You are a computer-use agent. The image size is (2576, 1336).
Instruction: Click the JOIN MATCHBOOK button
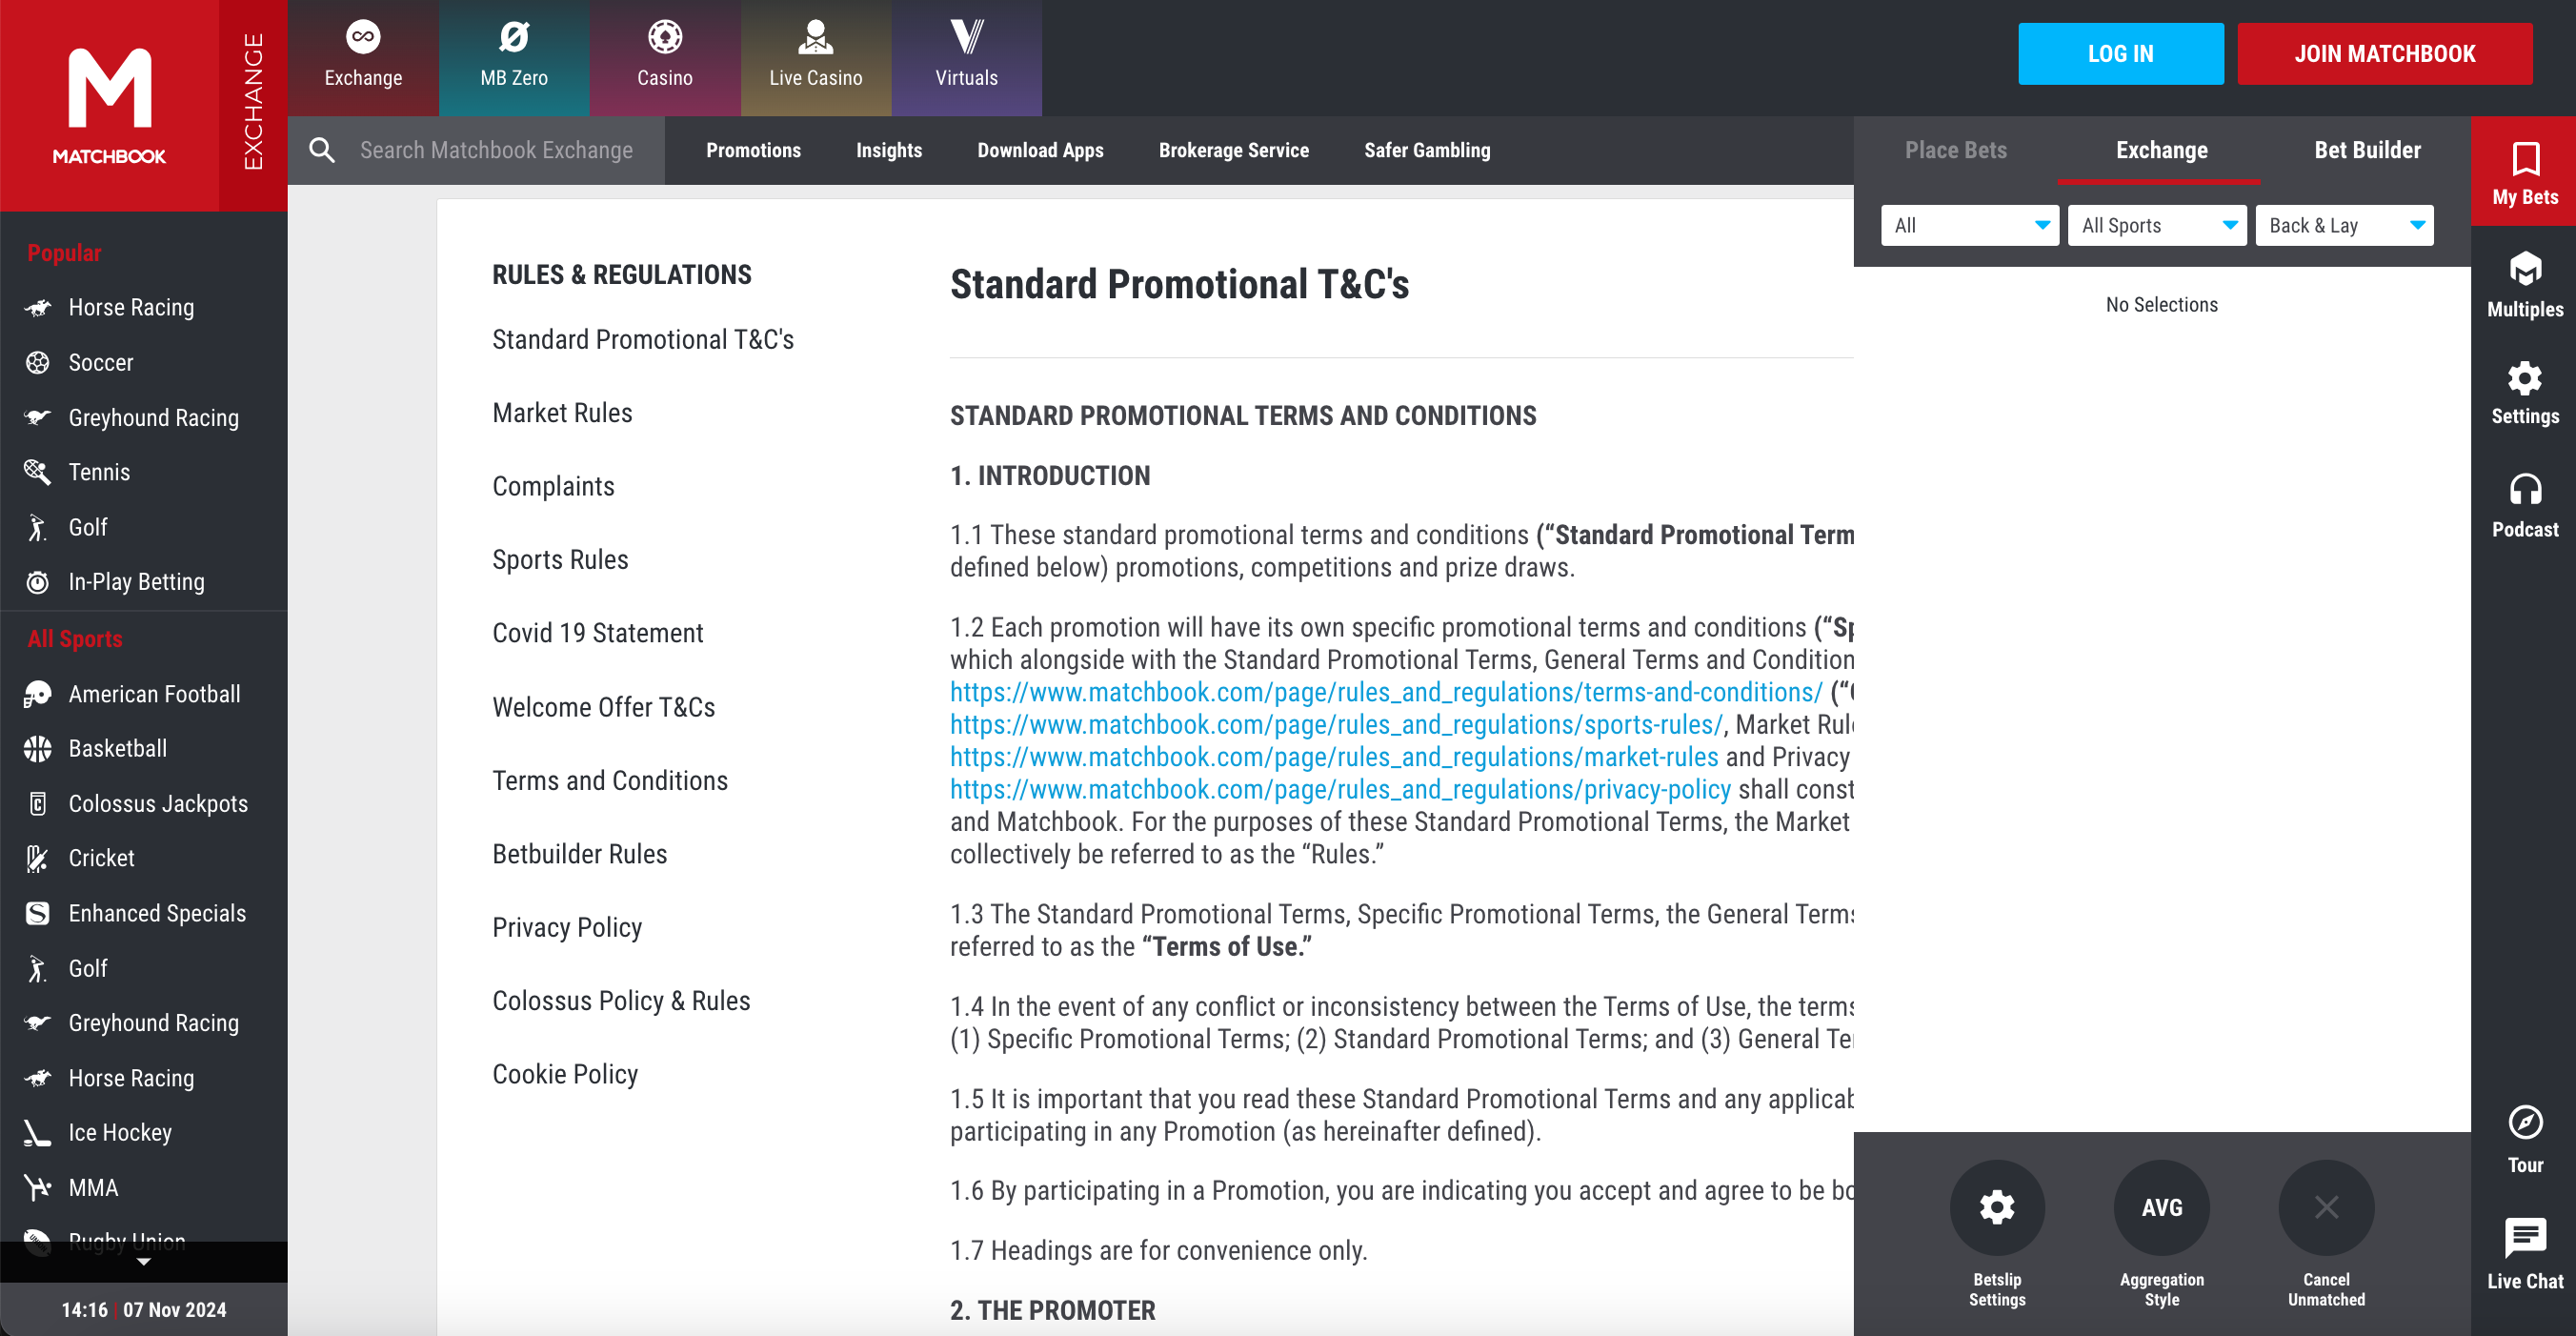pyautogui.click(x=2385, y=53)
